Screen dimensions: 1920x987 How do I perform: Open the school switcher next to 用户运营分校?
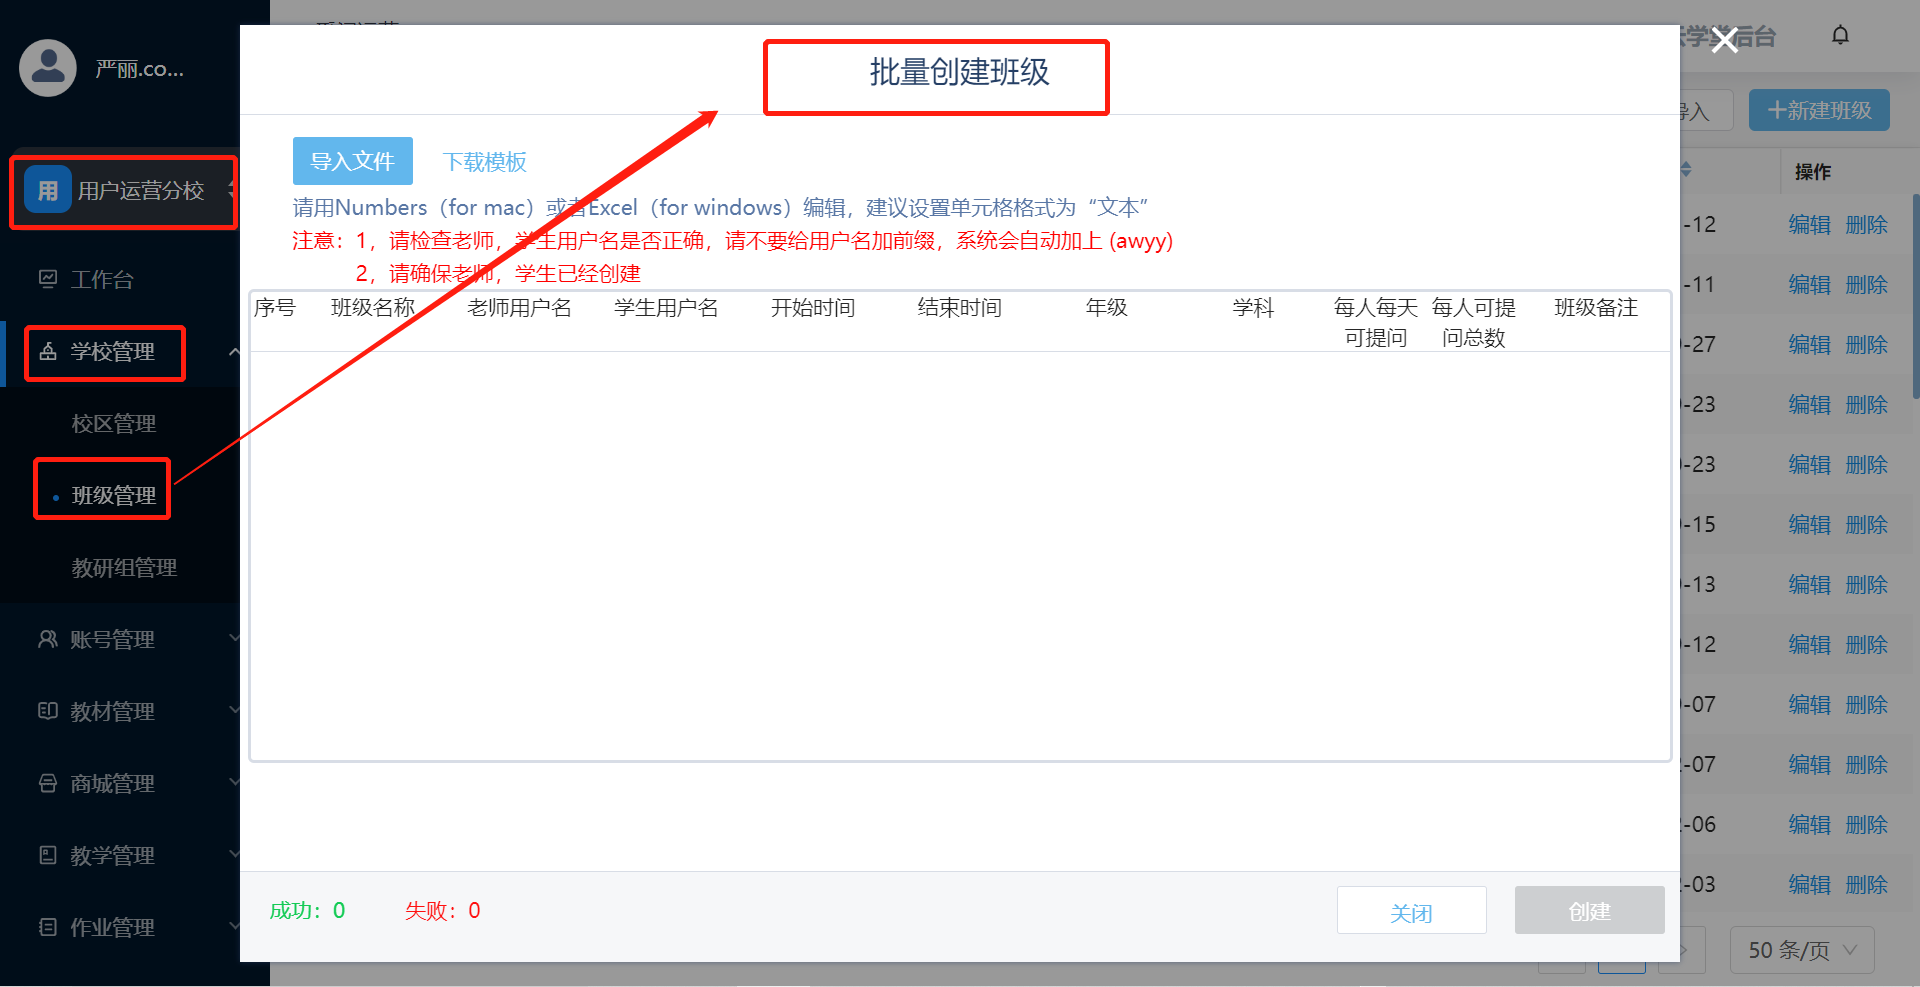click(x=232, y=190)
